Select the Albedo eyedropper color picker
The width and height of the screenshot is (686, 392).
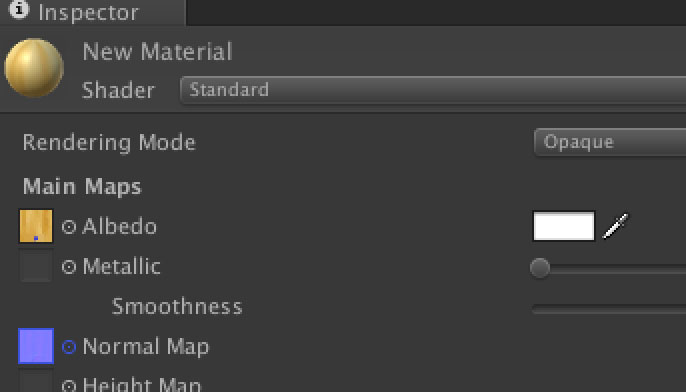(x=616, y=226)
